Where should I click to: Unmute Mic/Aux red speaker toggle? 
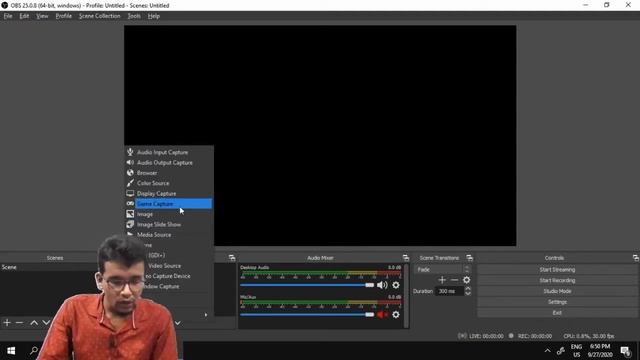(x=382, y=315)
